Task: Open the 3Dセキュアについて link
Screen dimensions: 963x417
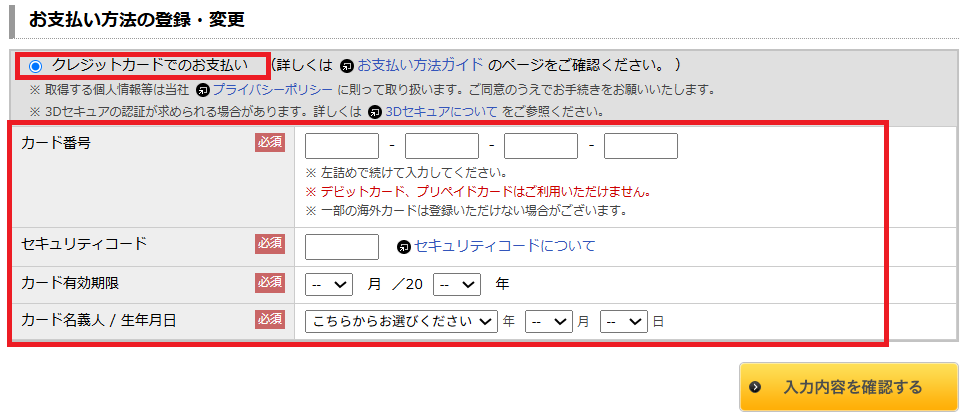Action: coord(441,112)
